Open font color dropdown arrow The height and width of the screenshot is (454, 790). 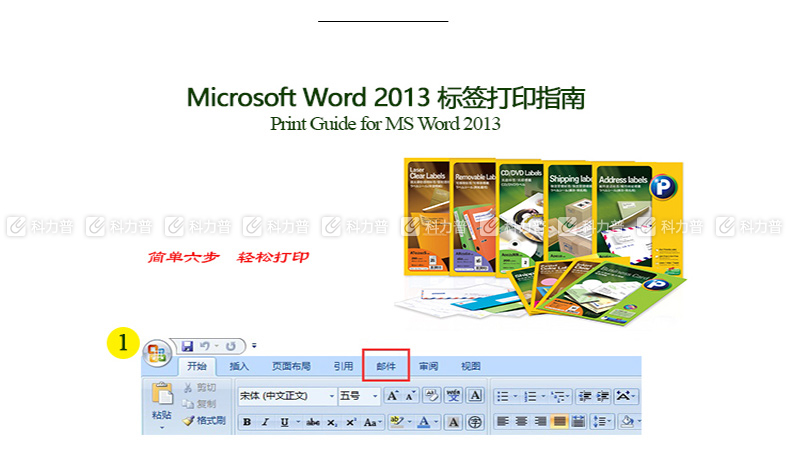[436, 422]
